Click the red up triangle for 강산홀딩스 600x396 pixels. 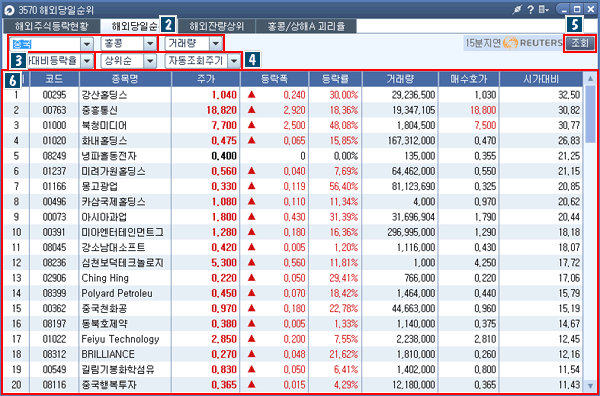tap(251, 95)
